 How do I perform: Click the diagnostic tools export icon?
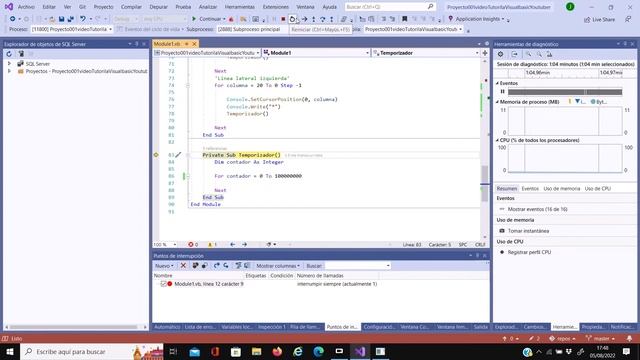(x=514, y=54)
